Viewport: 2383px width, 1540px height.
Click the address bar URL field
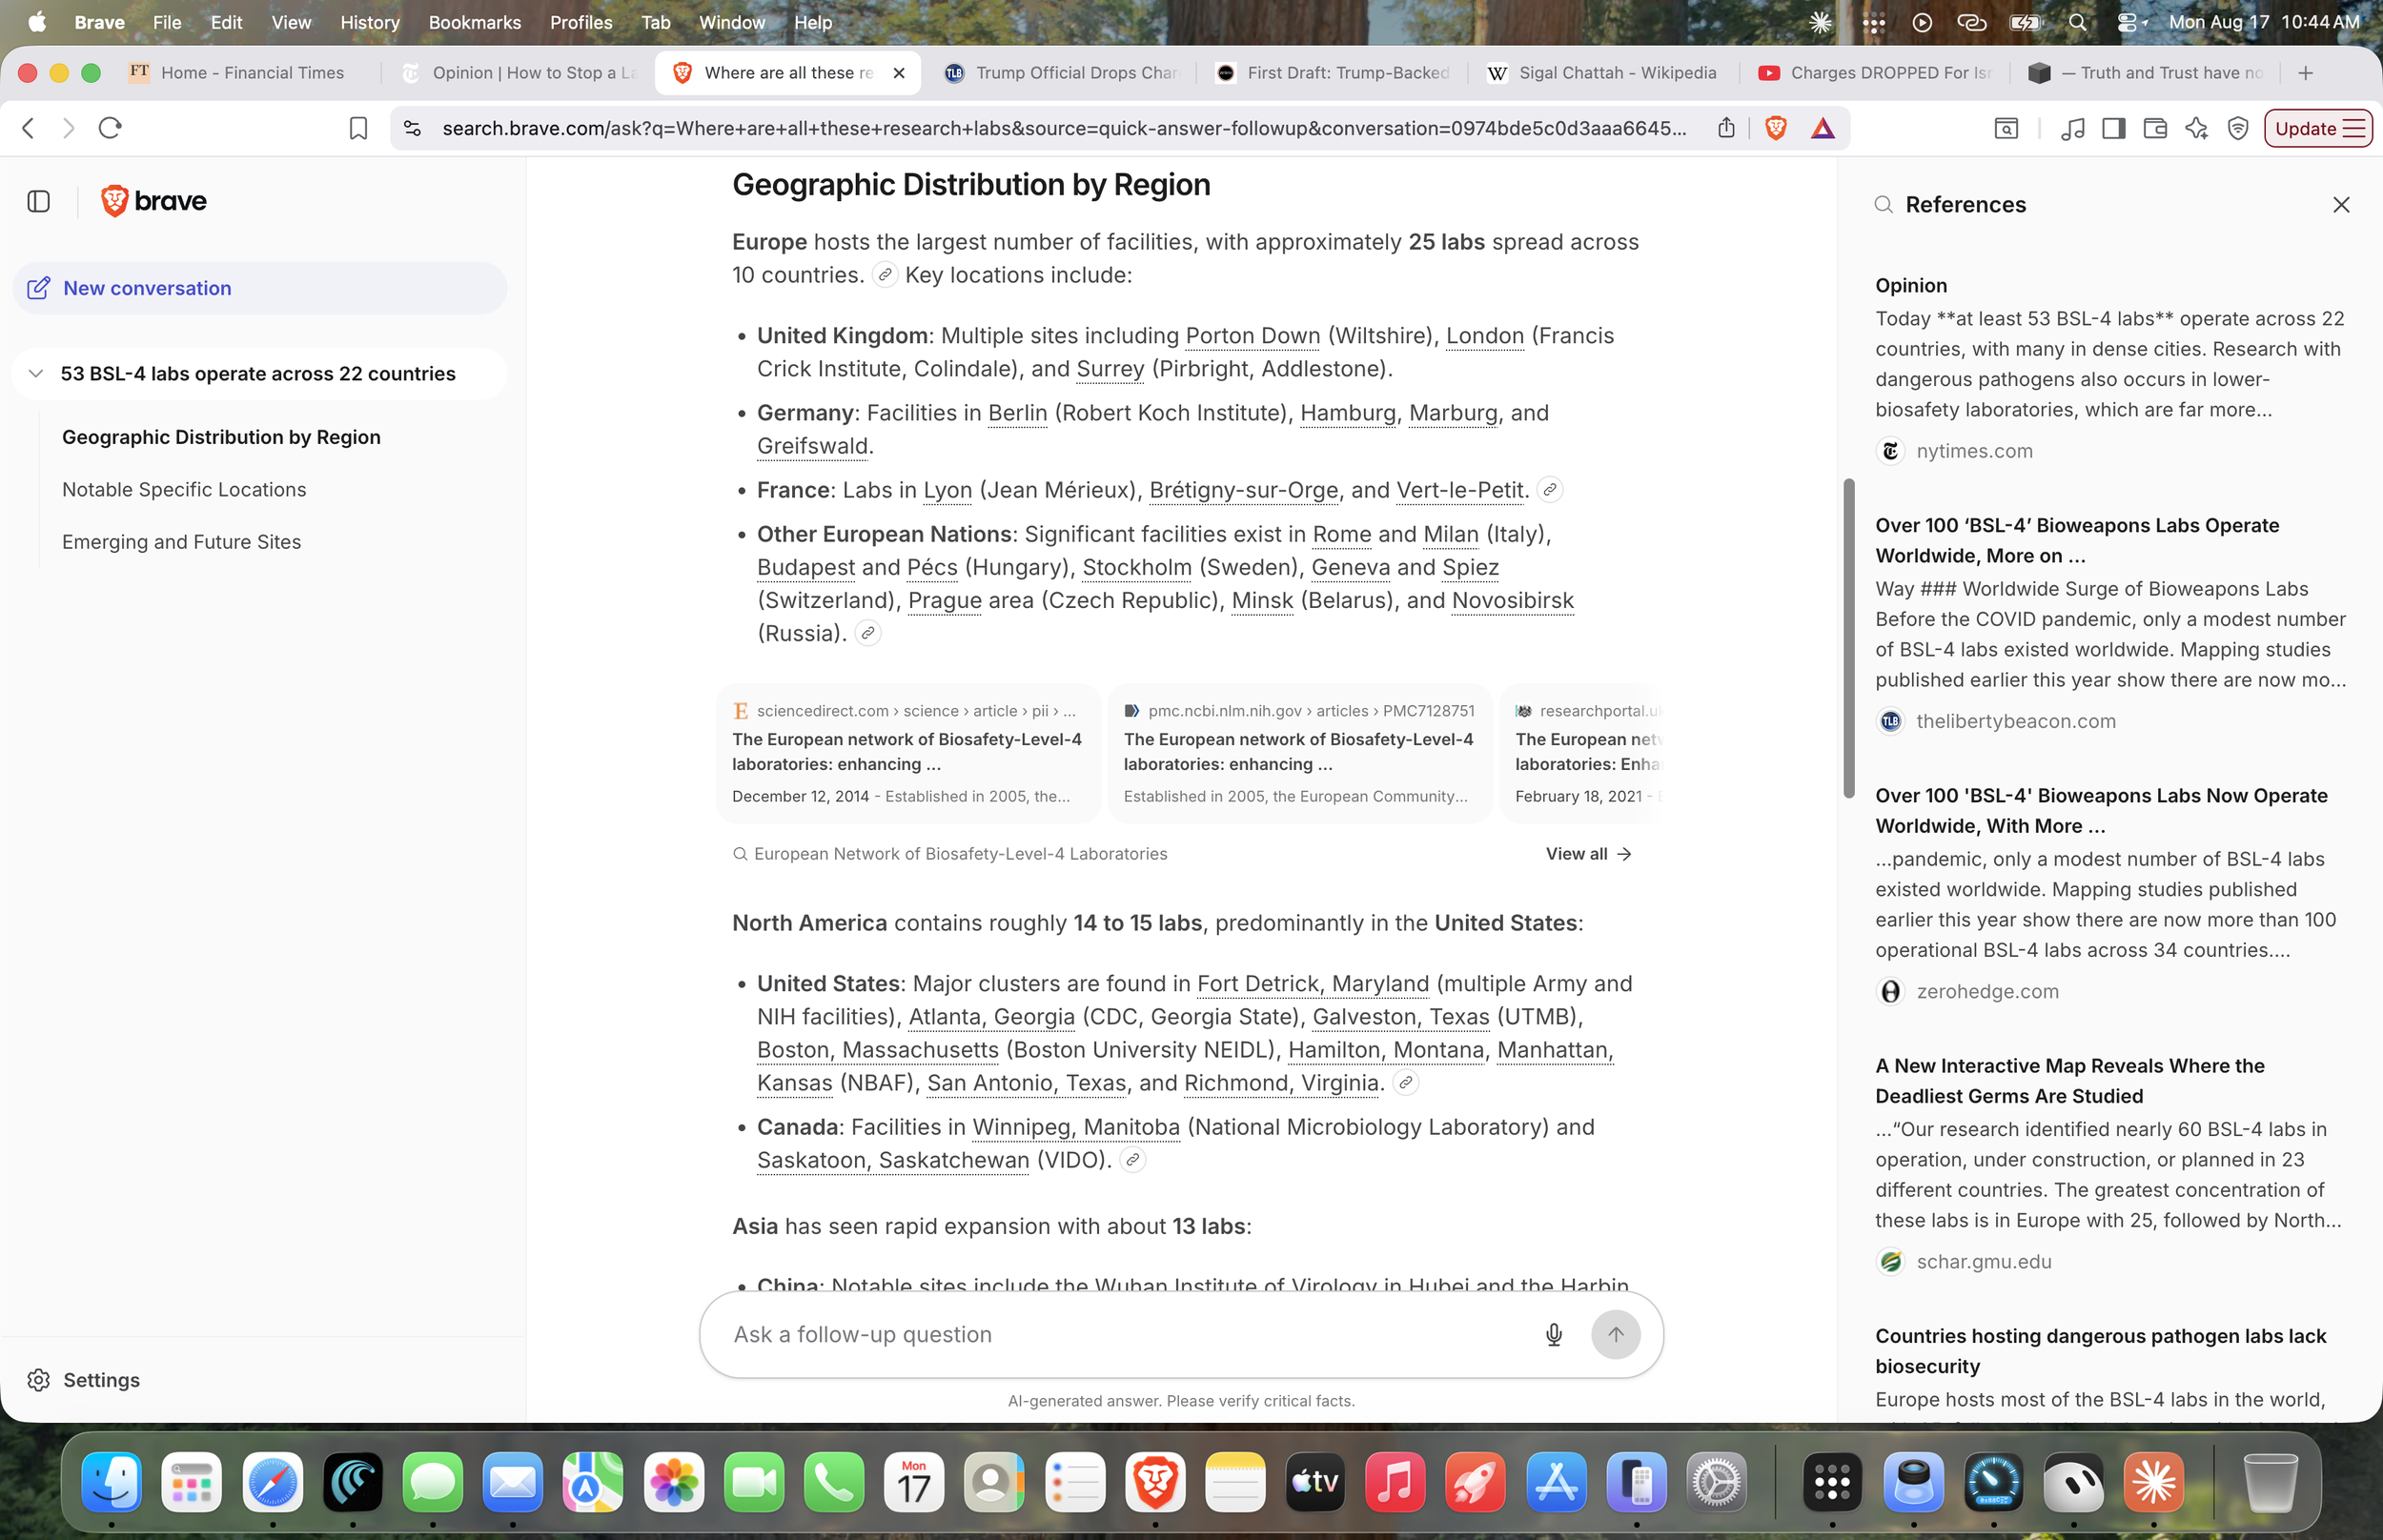click(1064, 128)
